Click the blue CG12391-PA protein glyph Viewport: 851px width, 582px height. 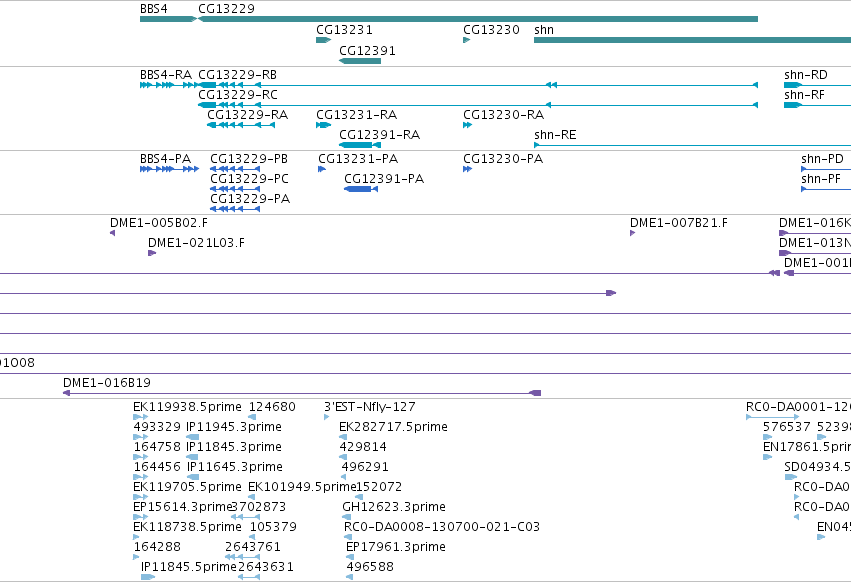pyautogui.click(x=361, y=189)
